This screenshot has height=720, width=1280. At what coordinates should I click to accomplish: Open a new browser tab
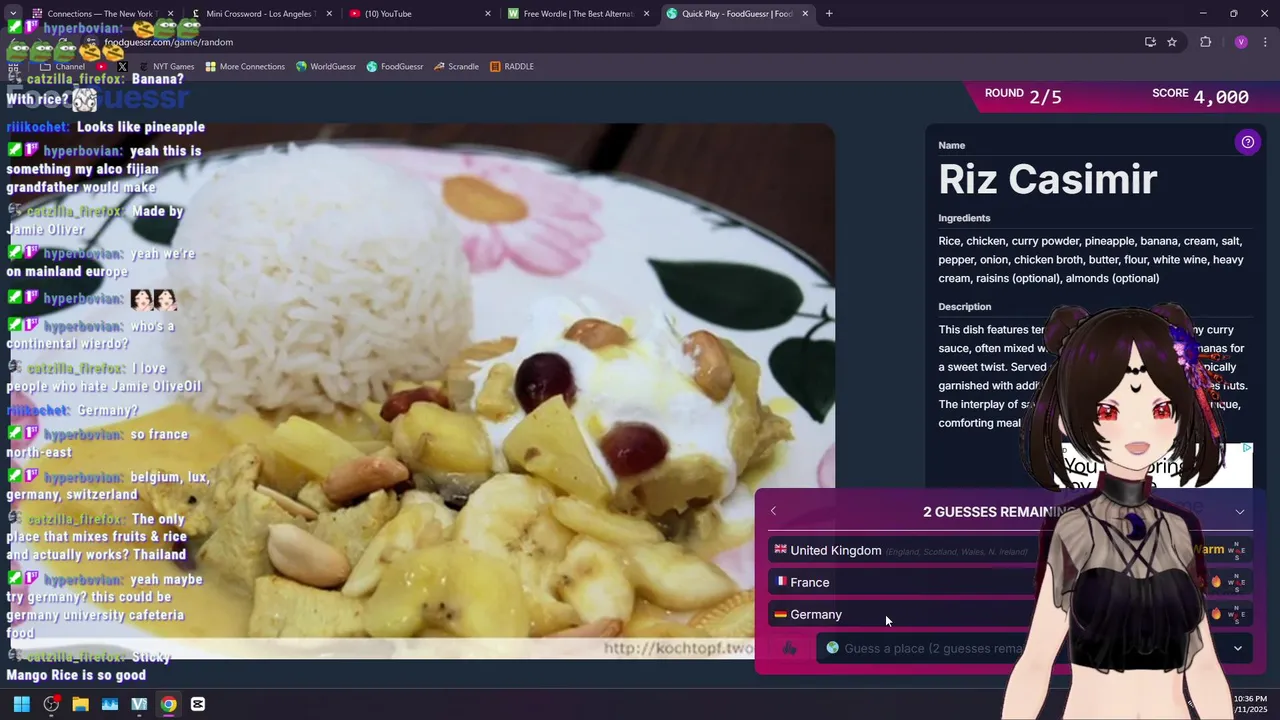[829, 14]
